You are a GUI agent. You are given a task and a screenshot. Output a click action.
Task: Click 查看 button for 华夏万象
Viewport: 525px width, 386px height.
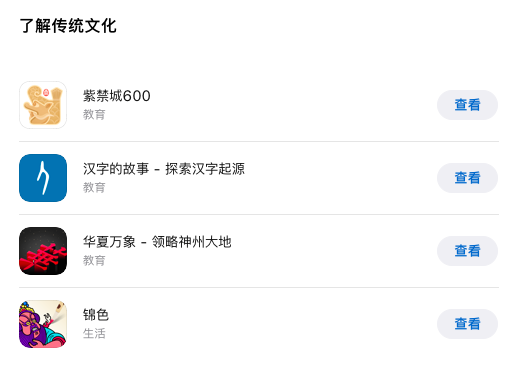(x=467, y=251)
